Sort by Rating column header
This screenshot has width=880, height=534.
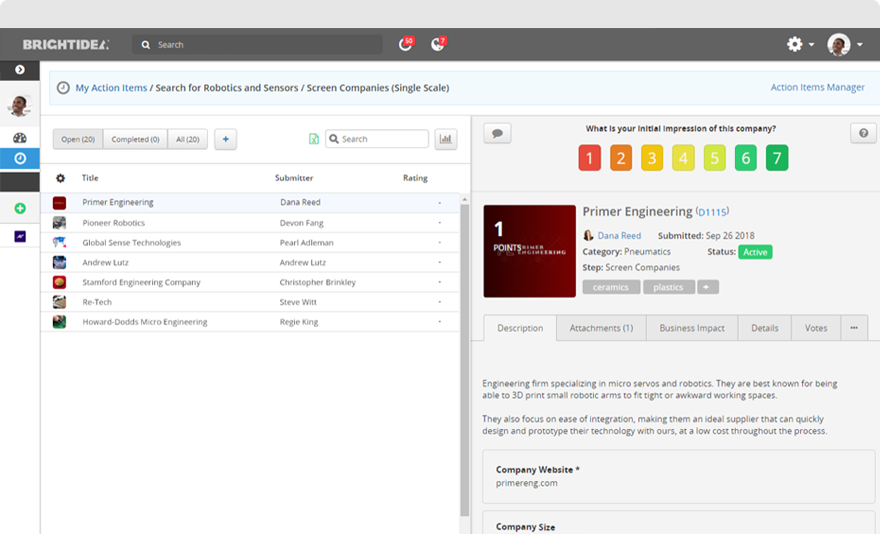click(x=415, y=177)
